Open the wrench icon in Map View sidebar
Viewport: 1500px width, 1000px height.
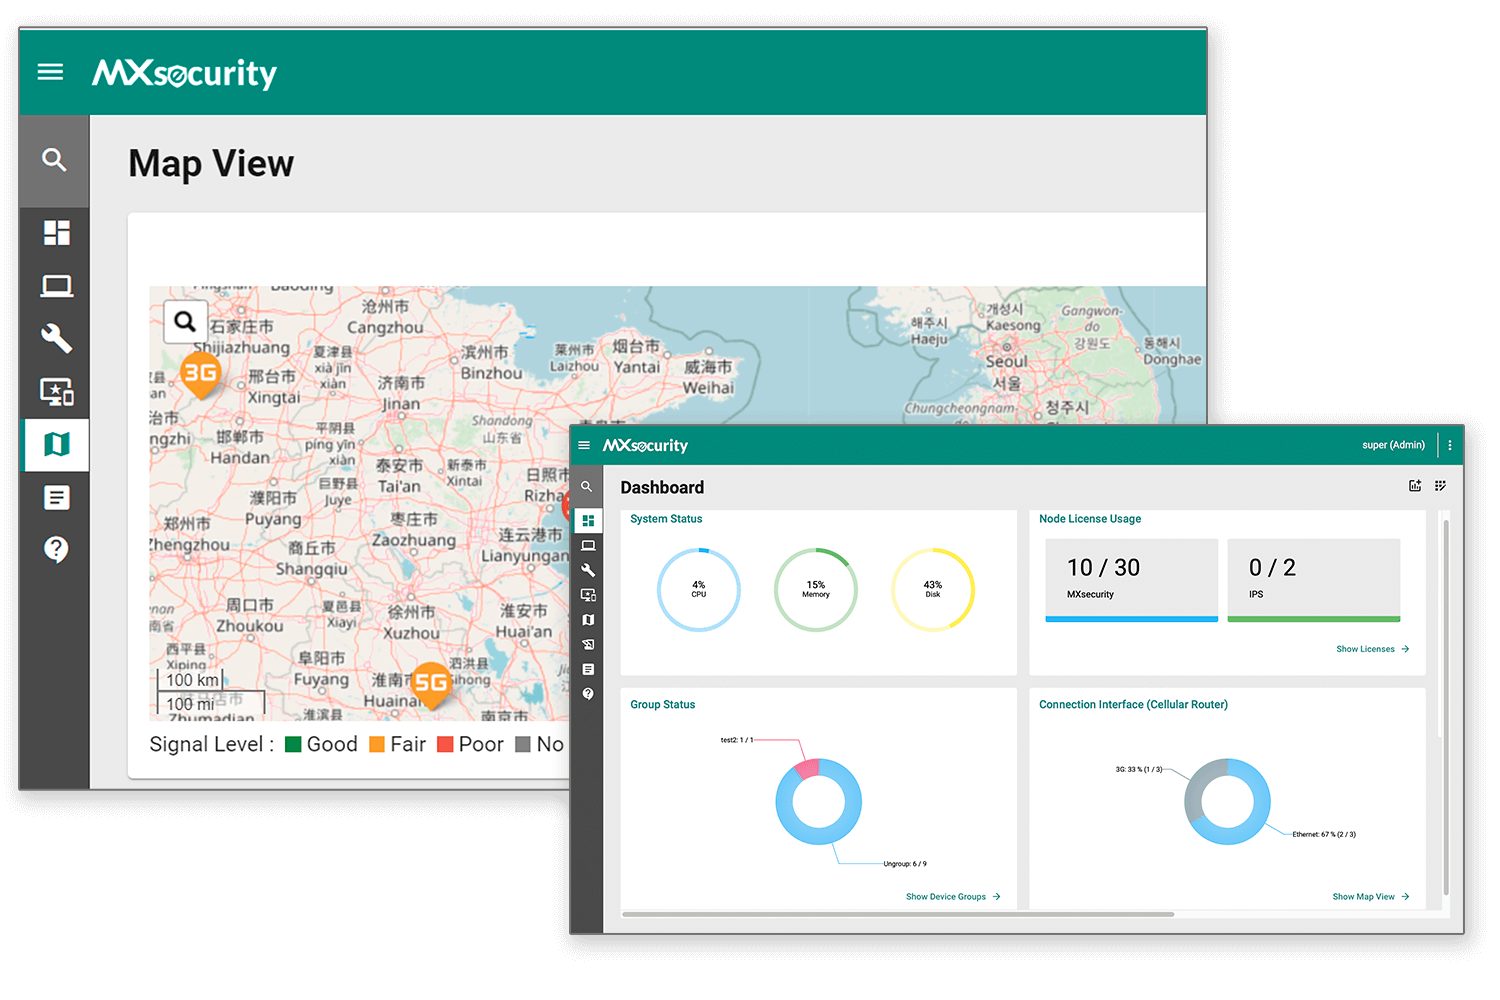point(56,338)
